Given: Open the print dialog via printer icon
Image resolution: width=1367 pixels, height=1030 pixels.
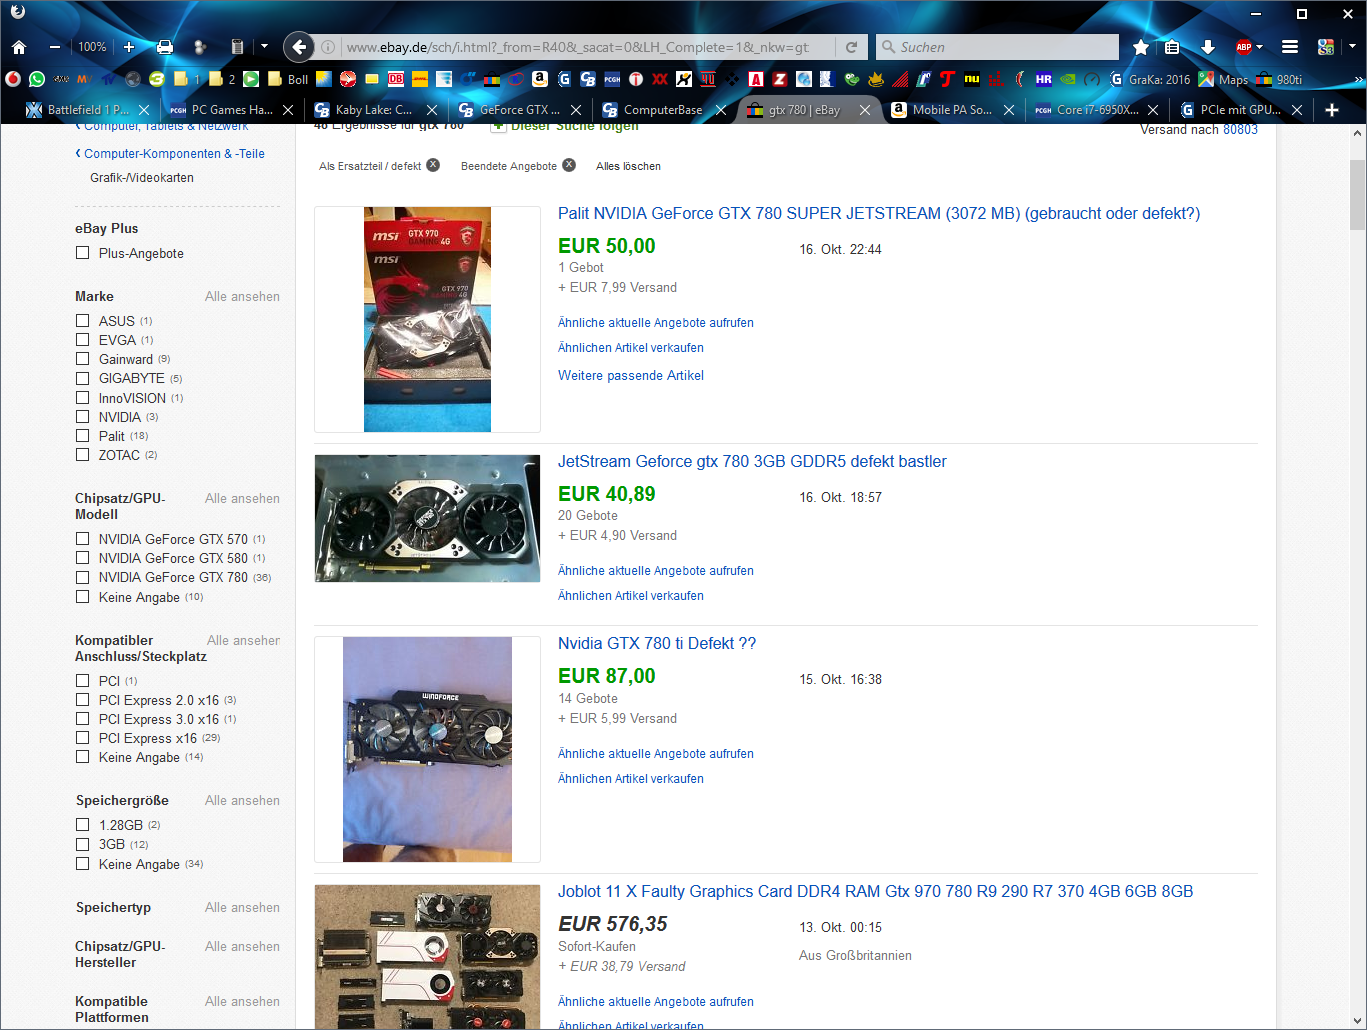Looking at the screenshot, I should coord(165,47).
